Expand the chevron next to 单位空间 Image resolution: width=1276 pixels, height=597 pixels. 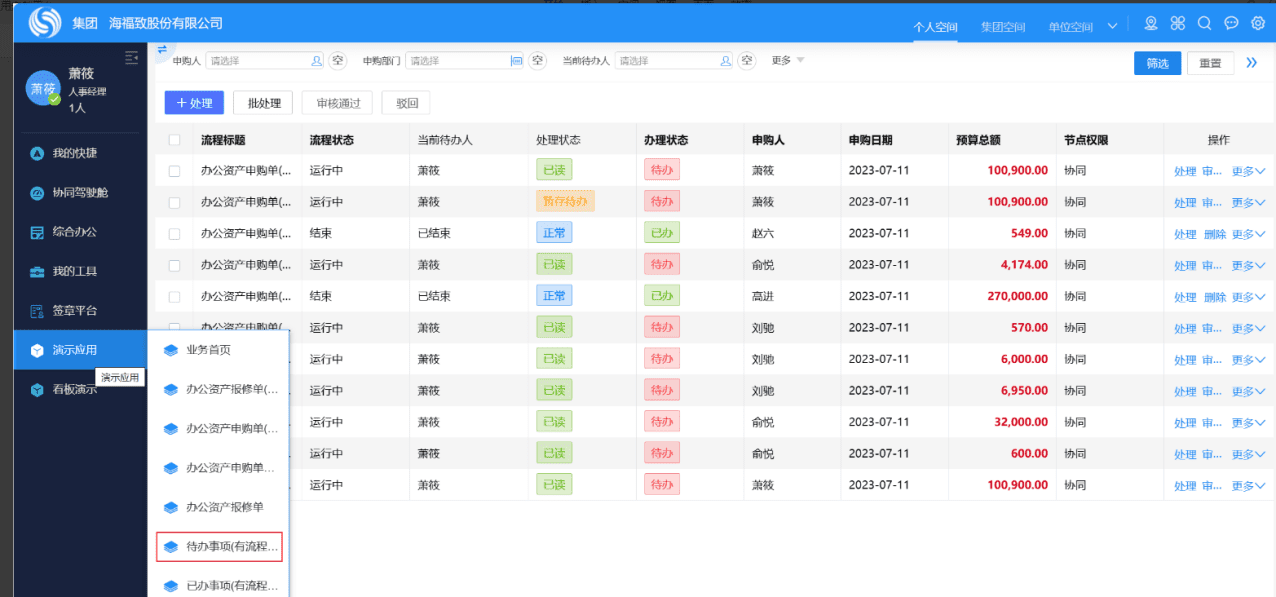(1112, 26)
